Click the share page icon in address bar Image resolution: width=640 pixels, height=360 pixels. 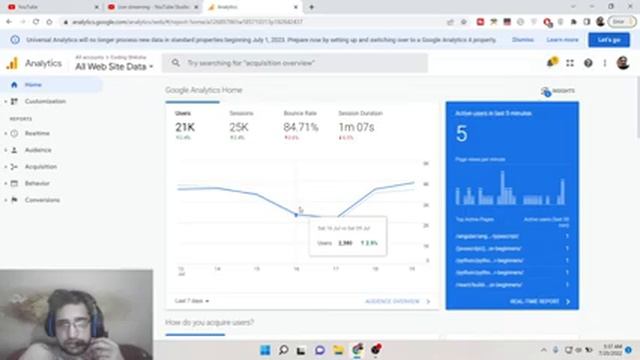click(x=450, y=22)
